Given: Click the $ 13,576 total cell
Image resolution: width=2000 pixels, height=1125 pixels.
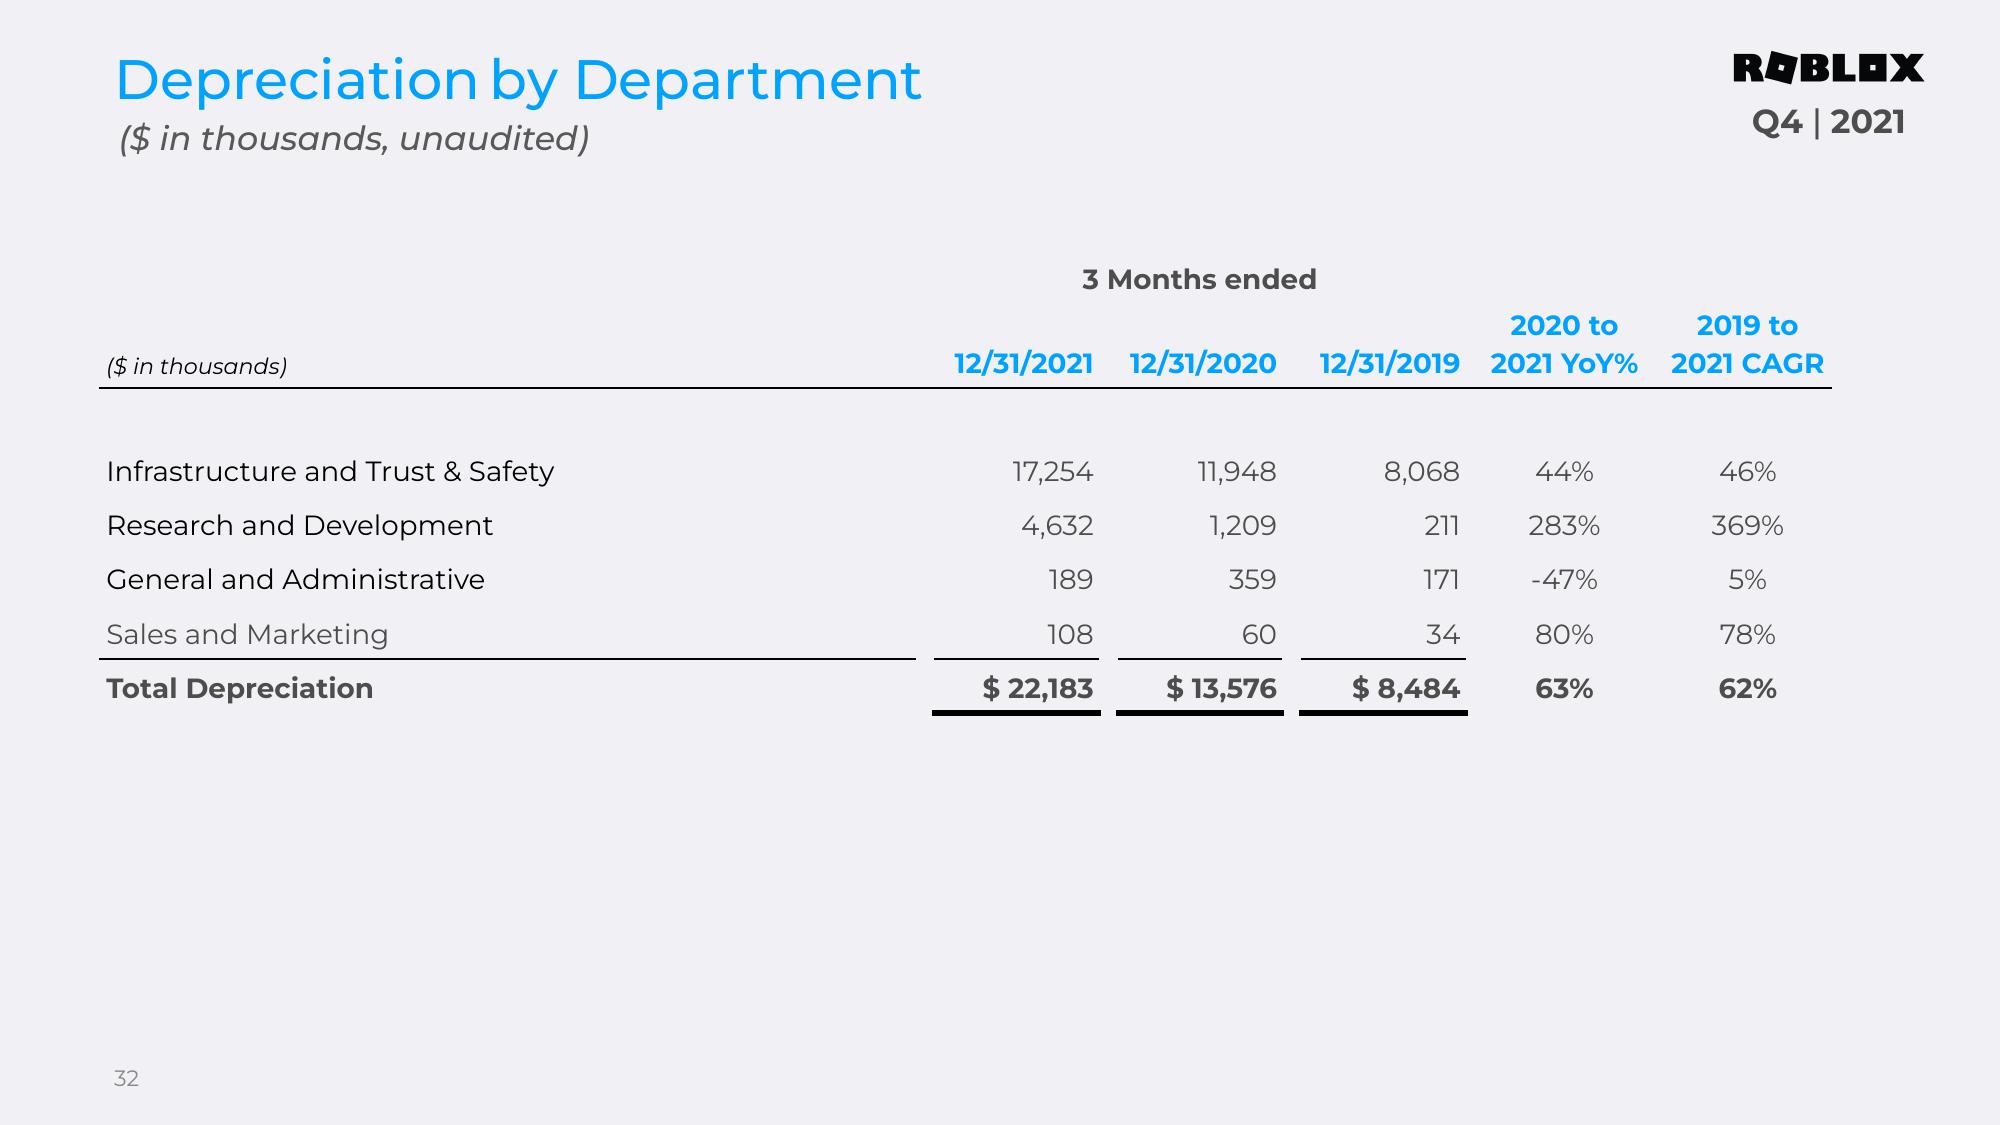Looking at the screenshot, I should [x=1221, y=688].
